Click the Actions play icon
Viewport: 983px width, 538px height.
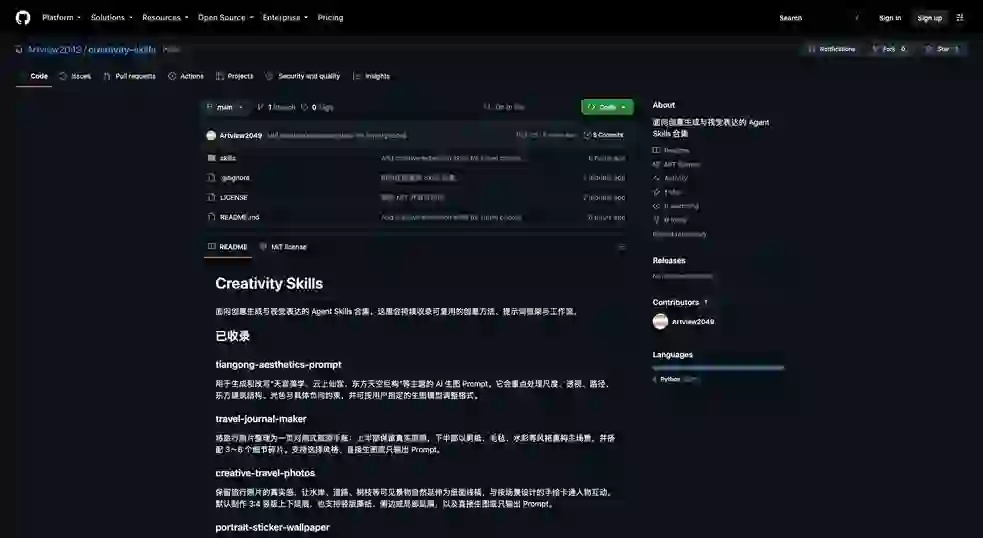(172, 76)
